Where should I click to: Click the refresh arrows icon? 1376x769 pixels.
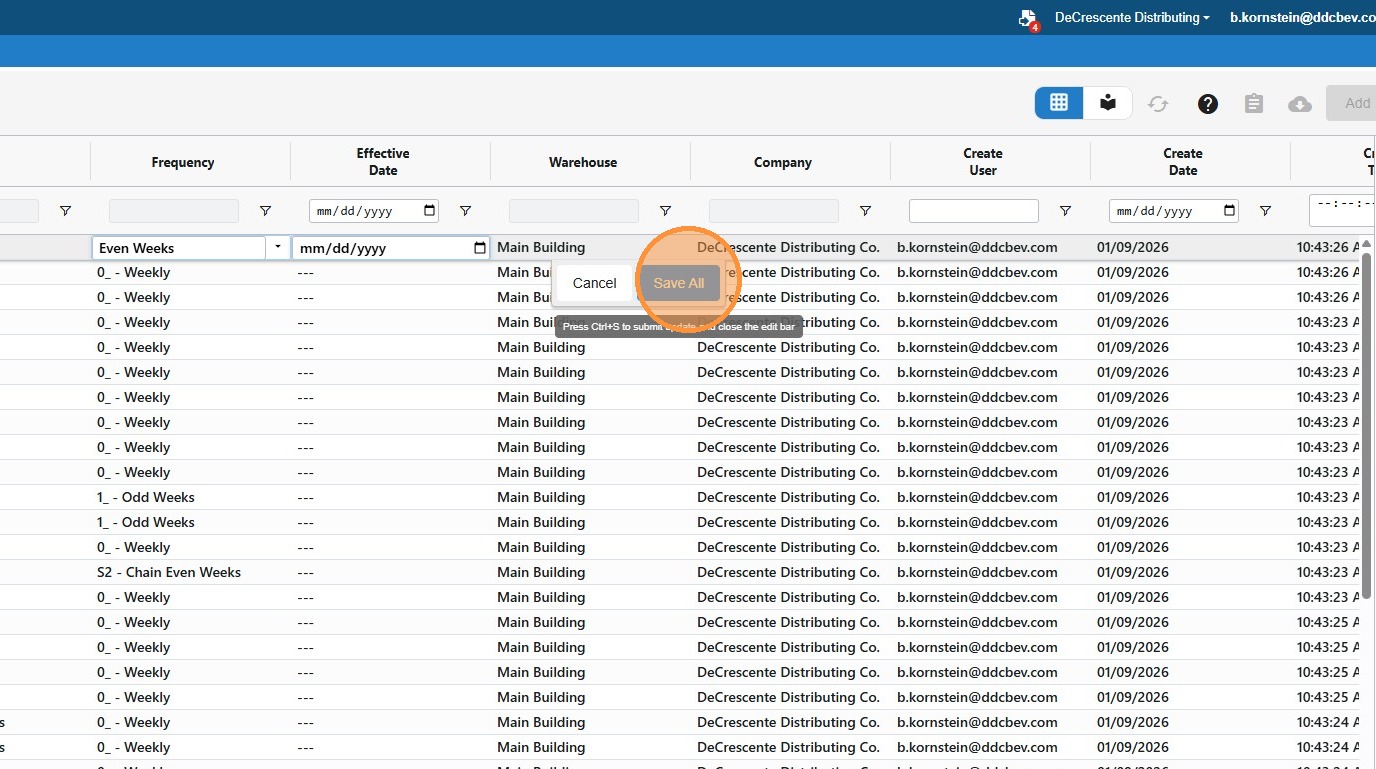[1158, 104]
